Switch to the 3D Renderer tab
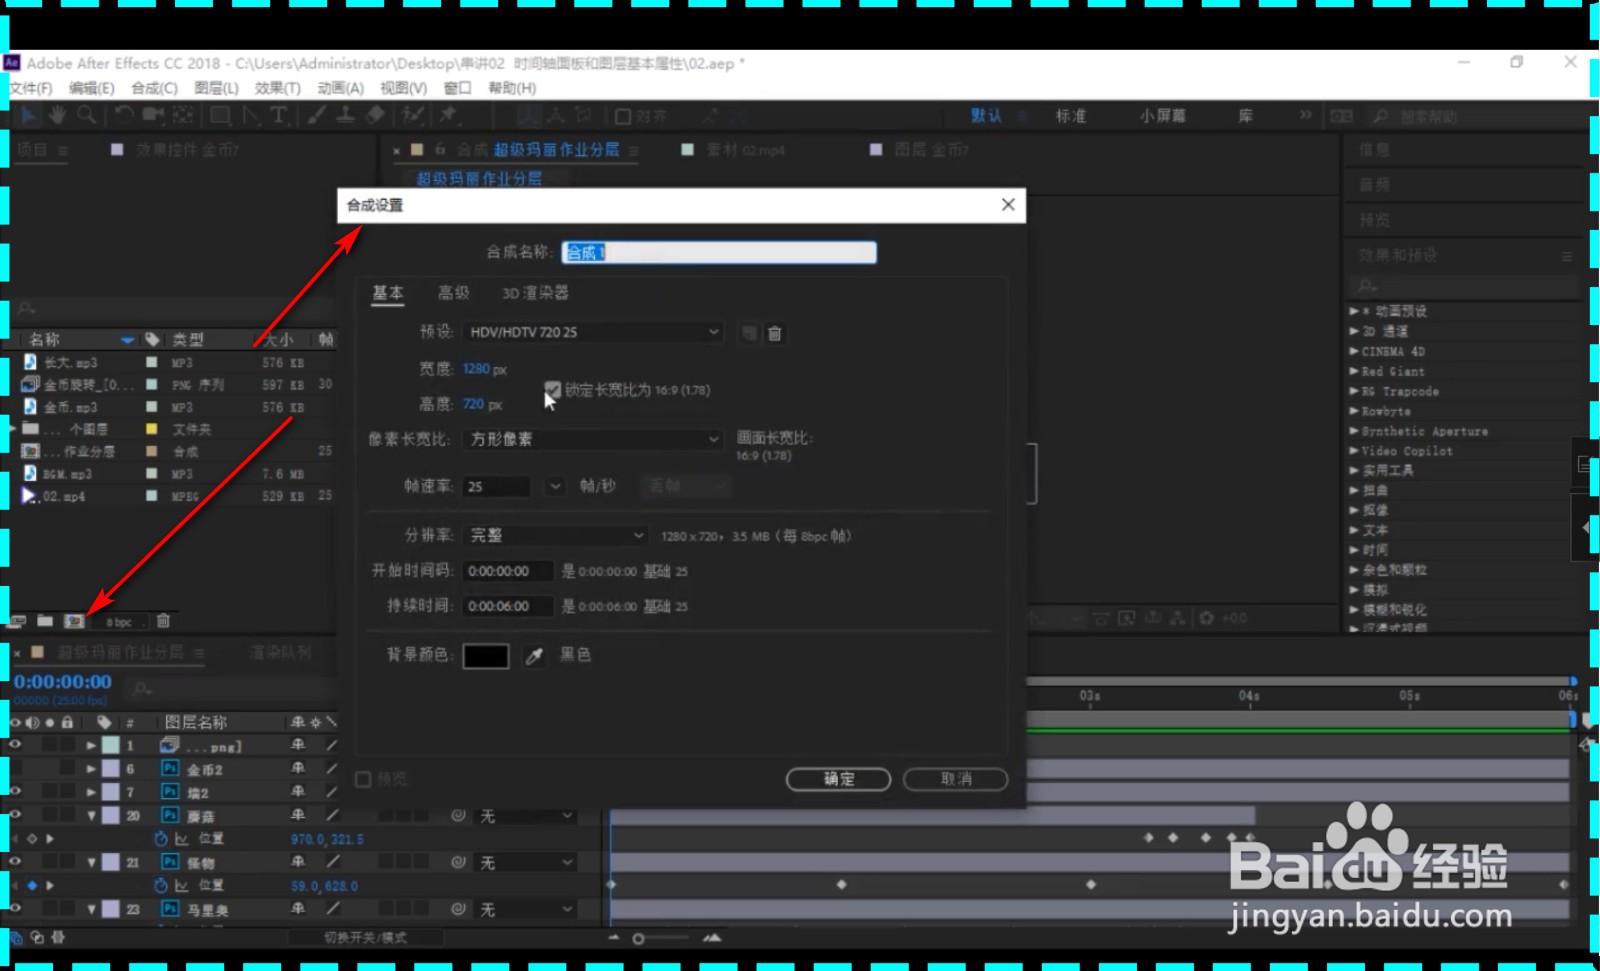 (x=535, y=293)
